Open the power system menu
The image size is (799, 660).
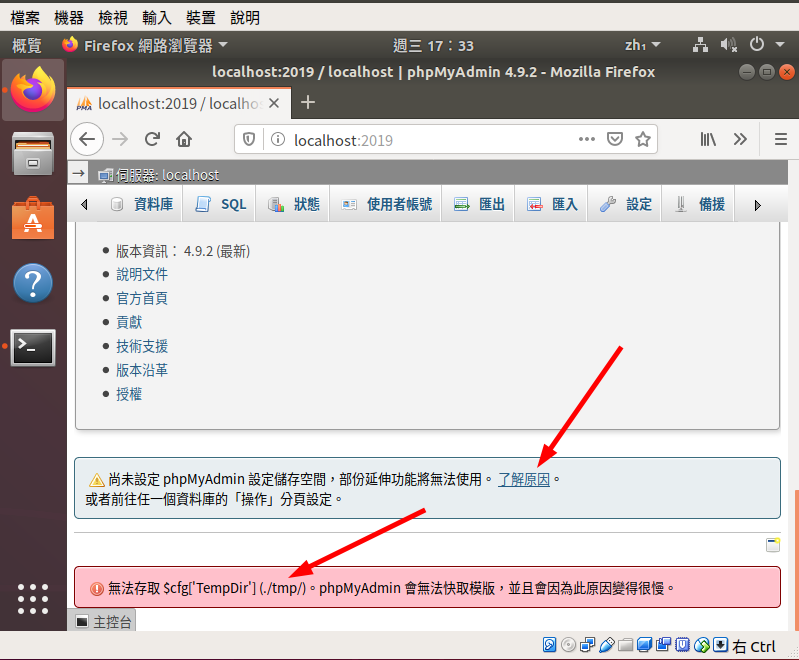point(757,44)
